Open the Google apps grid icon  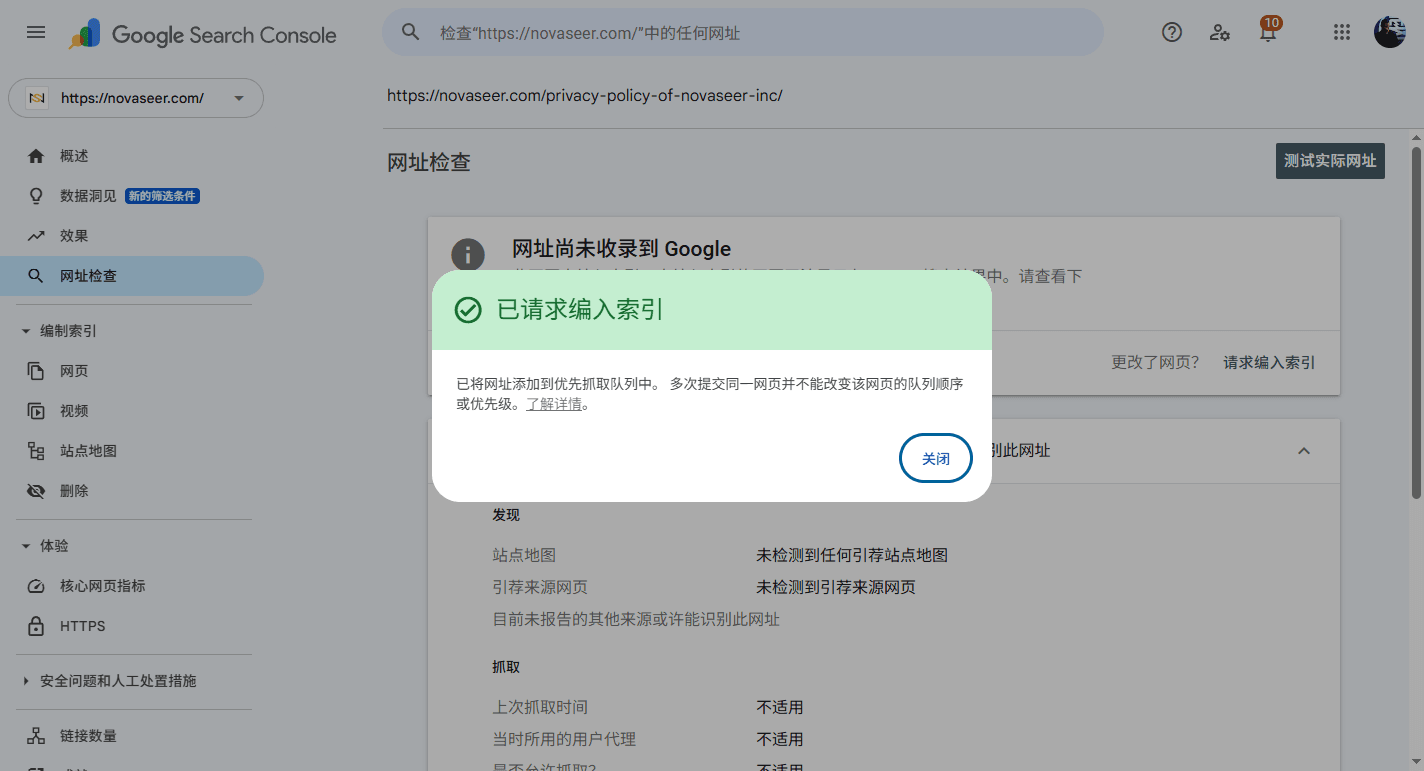[x=1342, y=32]
